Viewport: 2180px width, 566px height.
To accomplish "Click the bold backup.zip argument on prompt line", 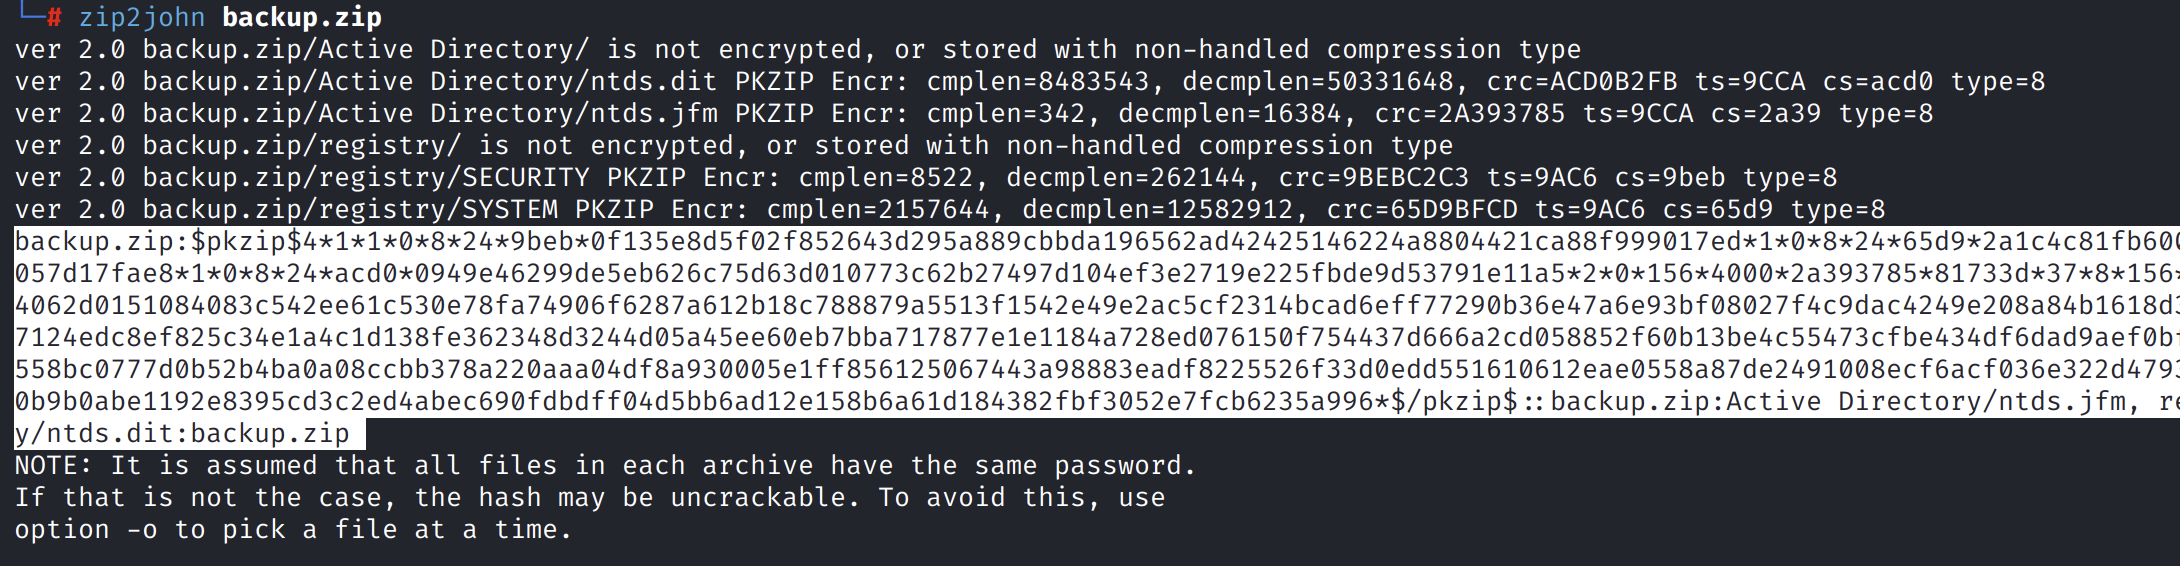I will [x=301, y=17].
